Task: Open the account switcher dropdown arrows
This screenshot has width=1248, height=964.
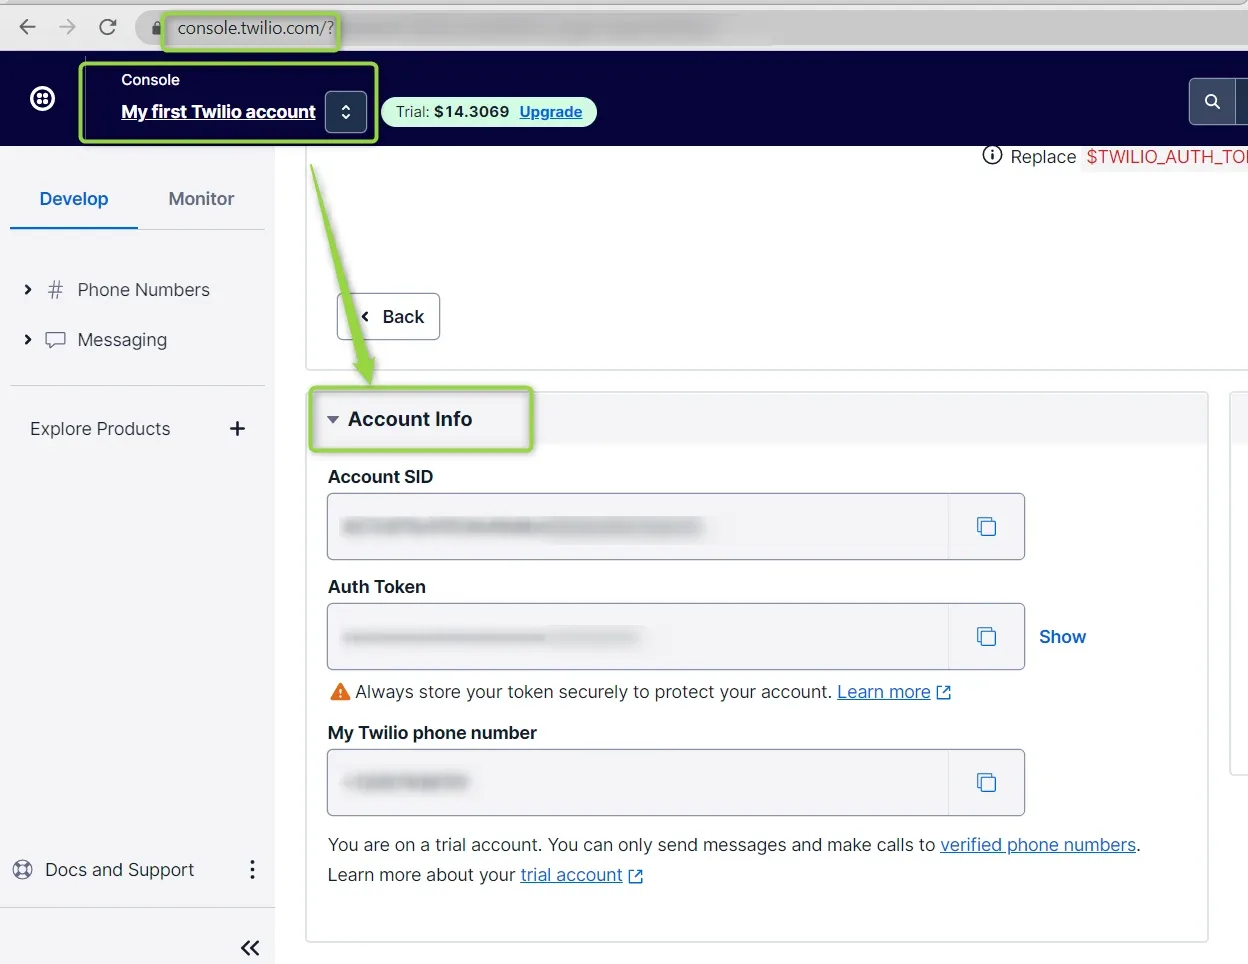Action: (346, 112)
